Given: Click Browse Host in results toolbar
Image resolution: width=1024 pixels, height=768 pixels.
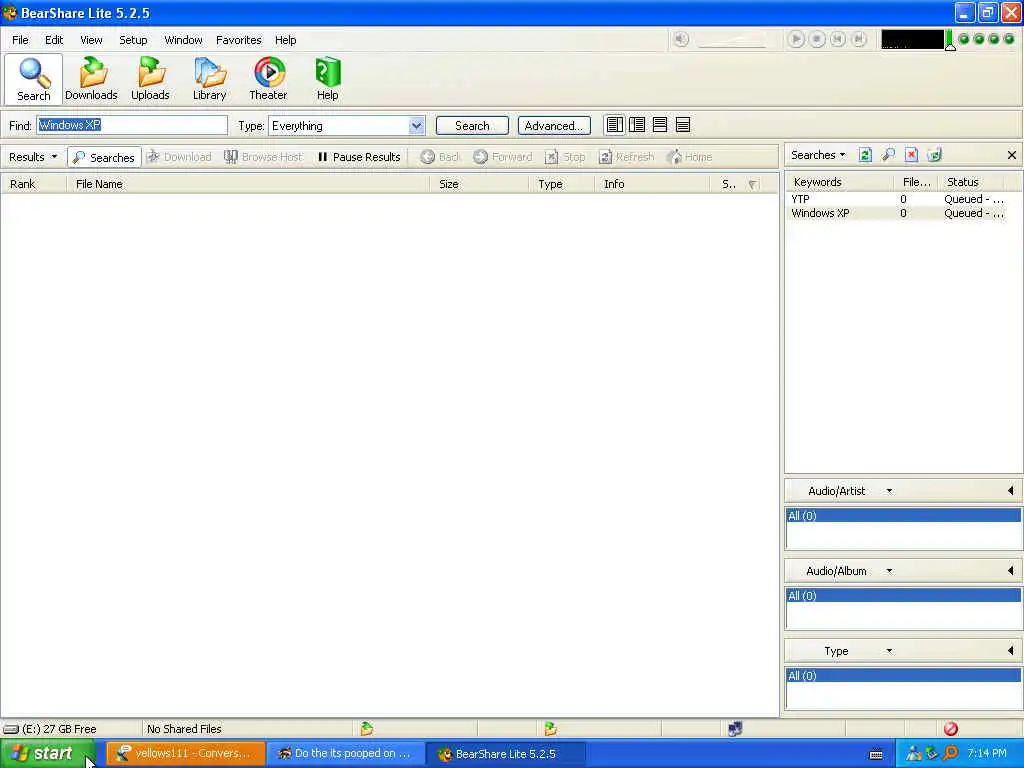Looking at the screenshot, I should [x=263, y=157].
